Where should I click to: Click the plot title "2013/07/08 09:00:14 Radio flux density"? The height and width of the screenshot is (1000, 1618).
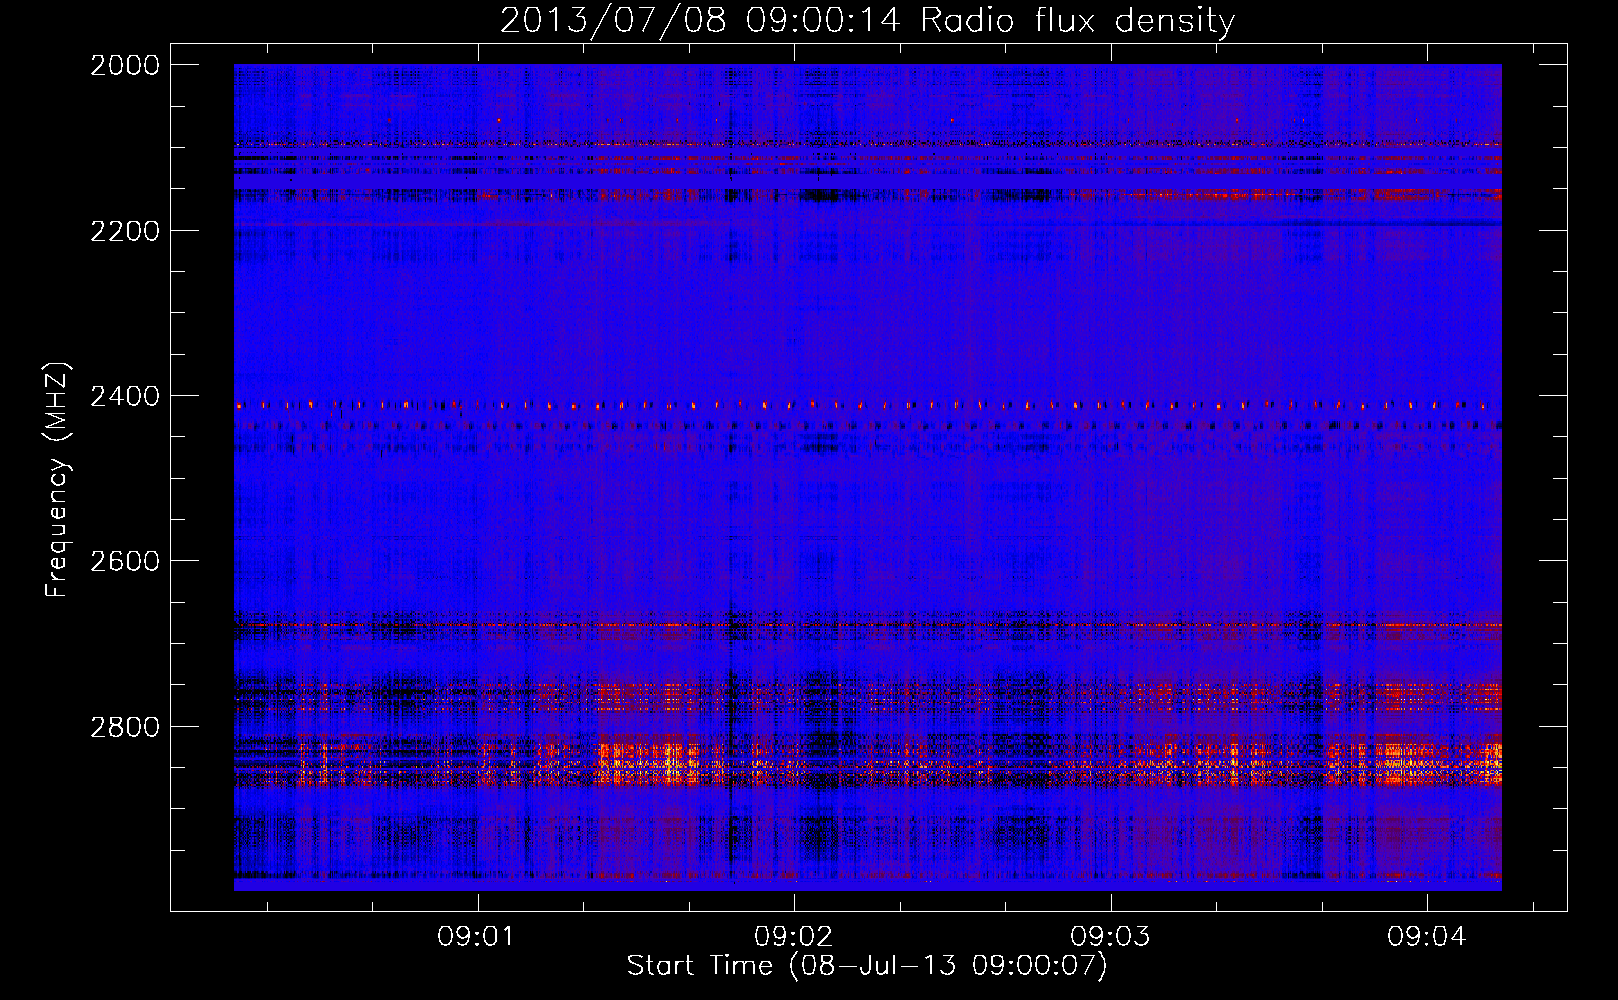(867, 20)
